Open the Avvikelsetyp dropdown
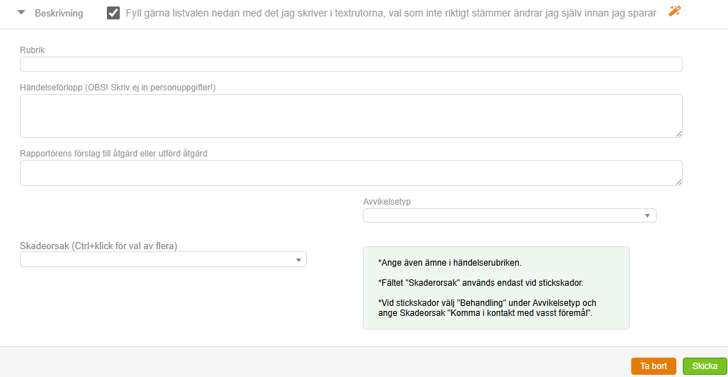This screenshot has width=728, height=377. point(510,216)
